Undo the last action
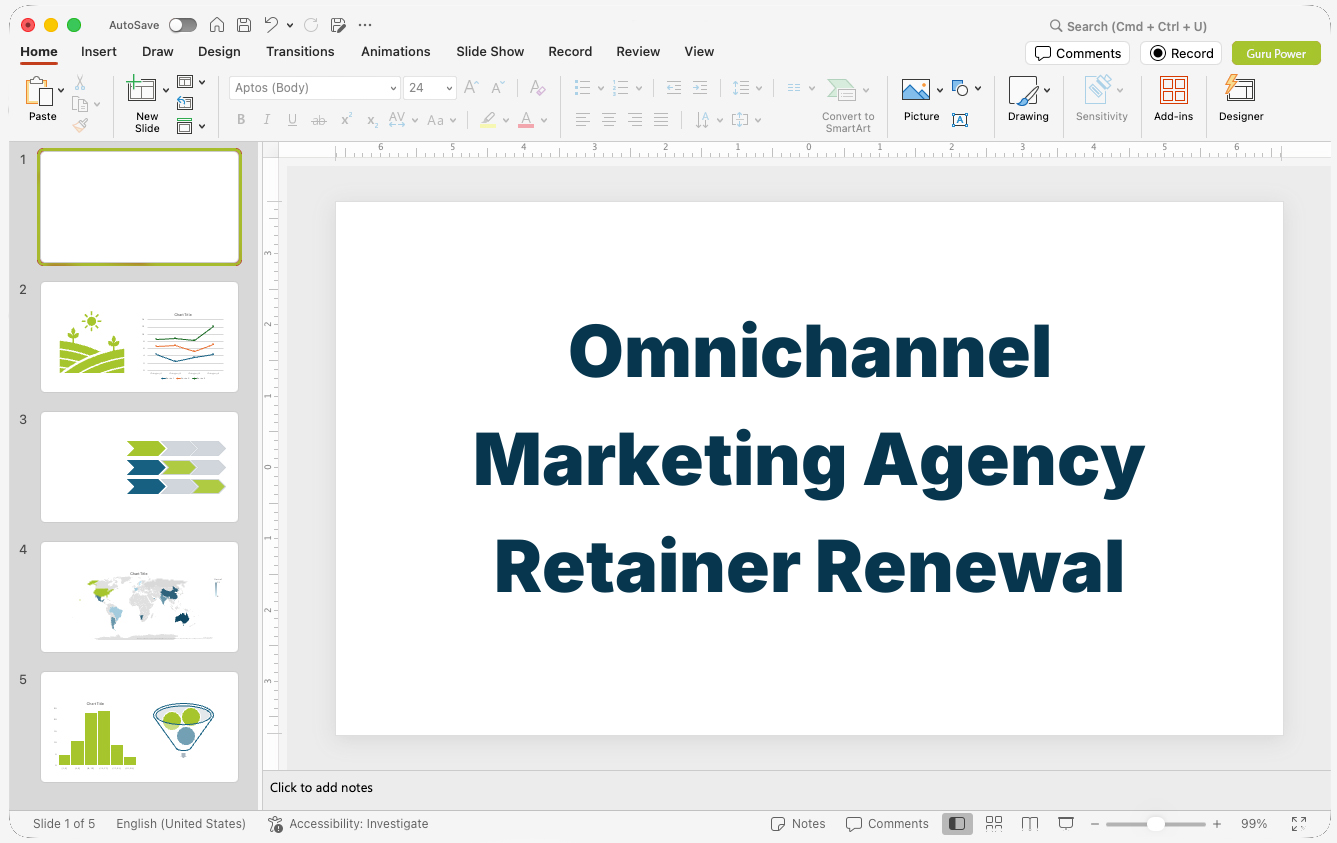1337x843 pixels. click(x=271, y=25)
